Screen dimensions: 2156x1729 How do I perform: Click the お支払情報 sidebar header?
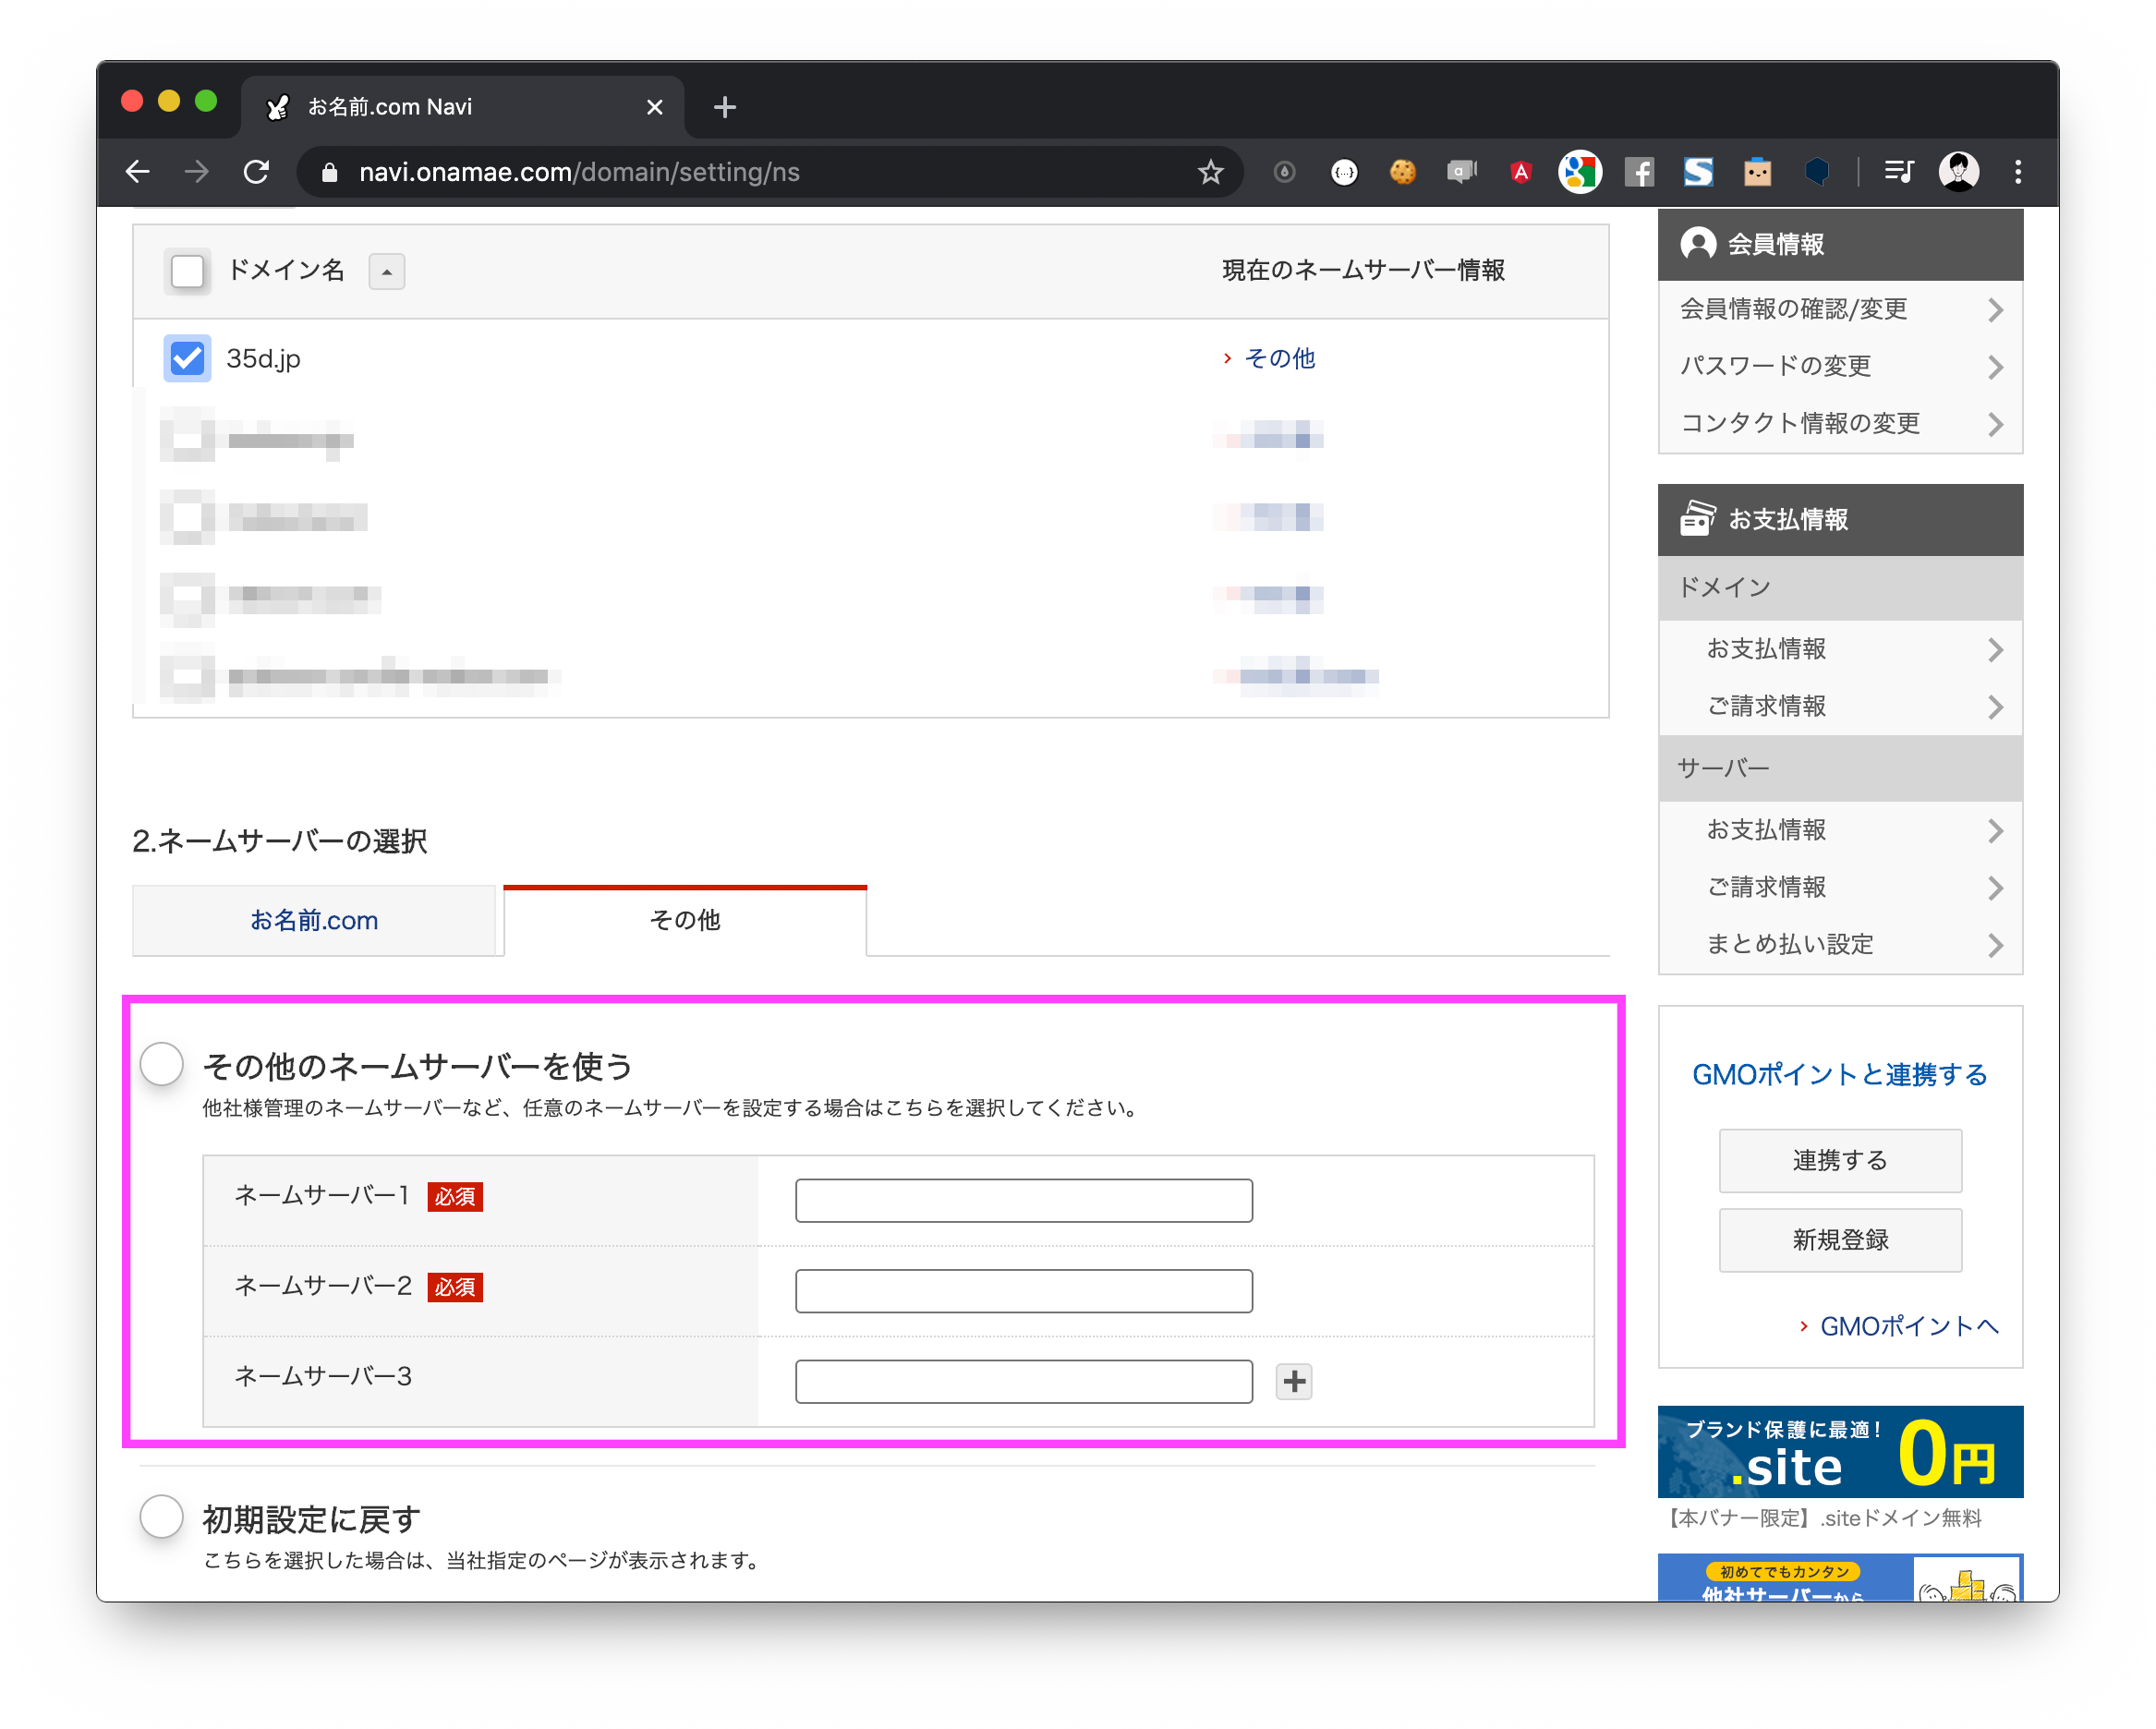coord(1840,520)
